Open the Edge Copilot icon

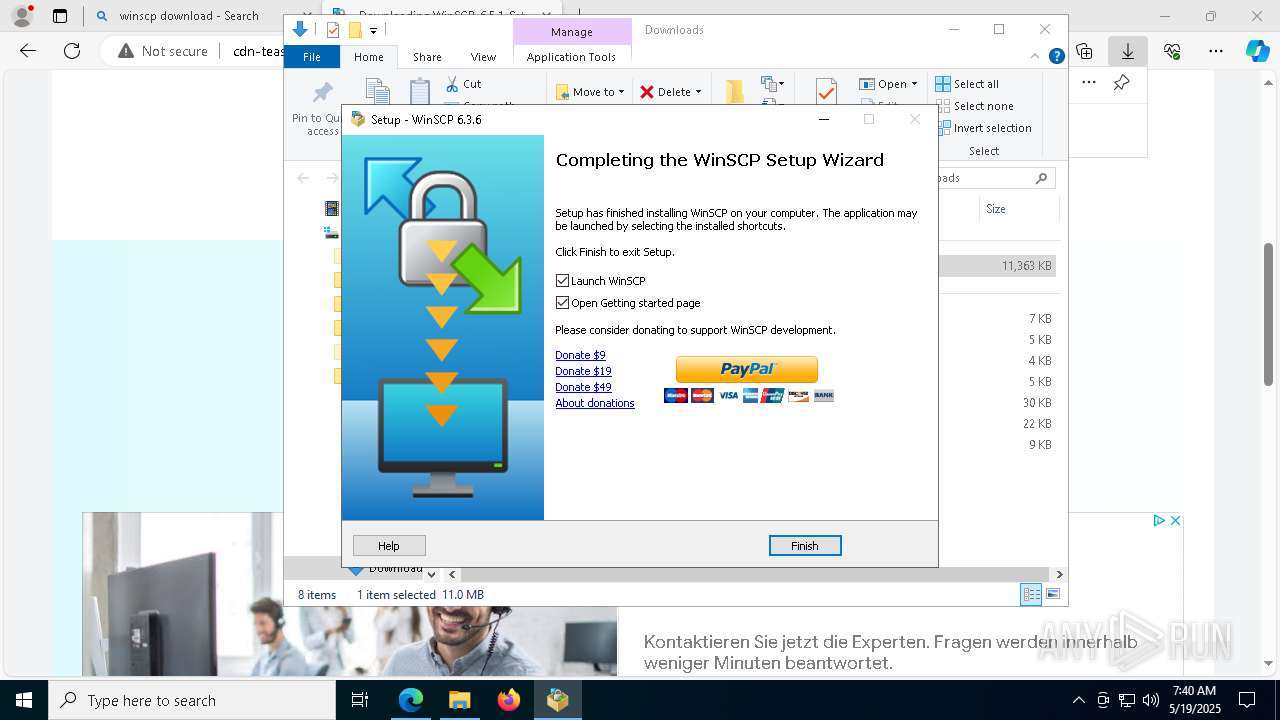pos(1257,51)
